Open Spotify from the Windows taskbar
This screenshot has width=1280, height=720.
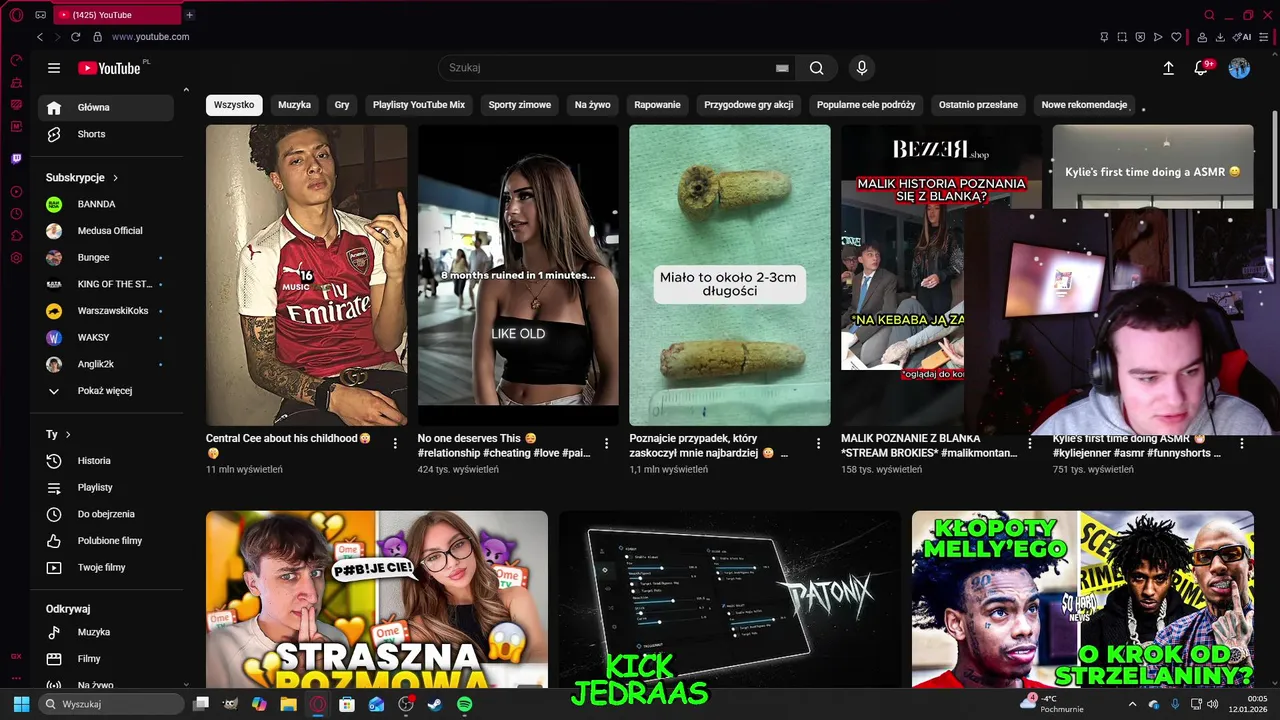coord(464,704)
